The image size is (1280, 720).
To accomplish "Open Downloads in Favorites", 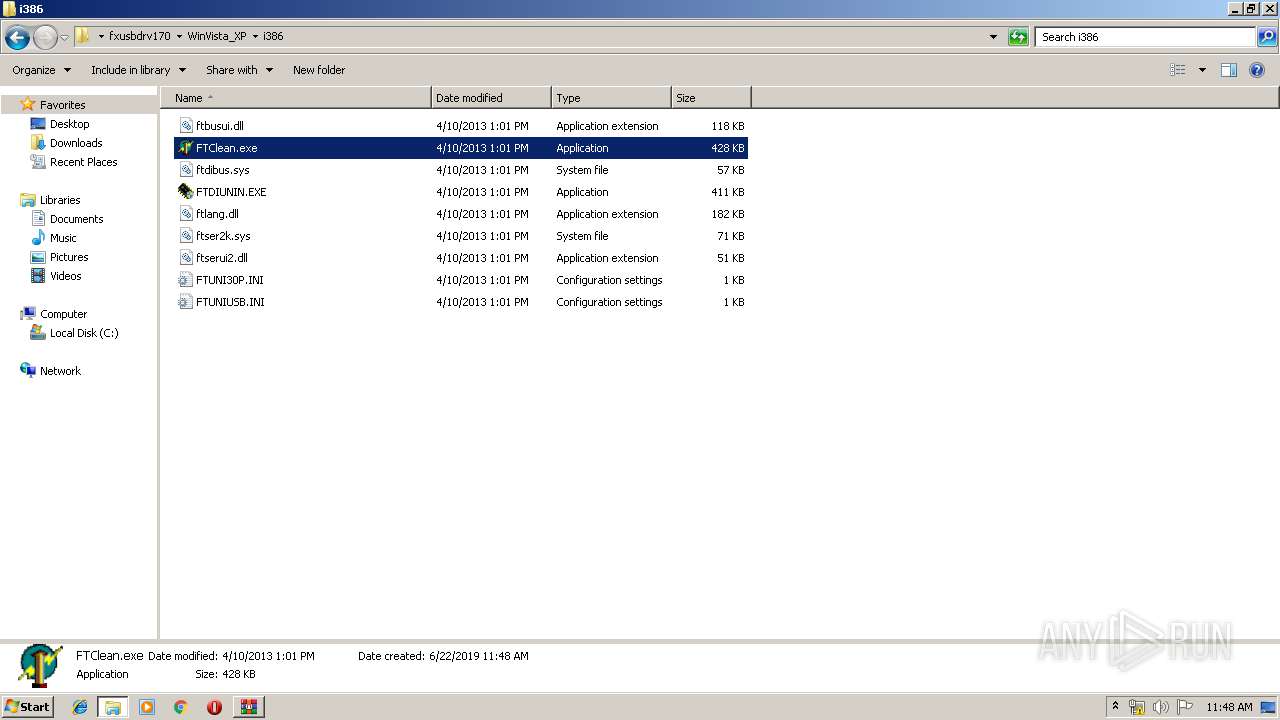I will pyautogui.click(x=76, y=143).
